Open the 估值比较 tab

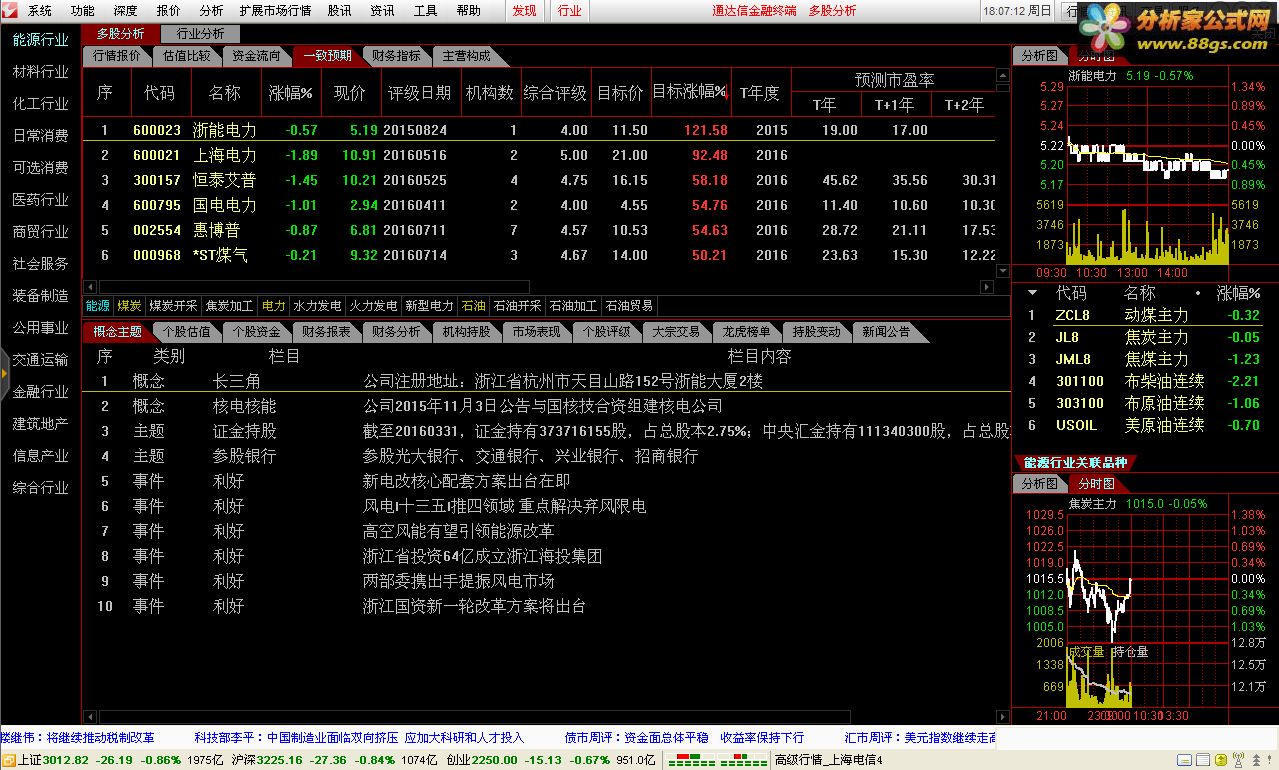pyautogui.click(x=187, y=56)
